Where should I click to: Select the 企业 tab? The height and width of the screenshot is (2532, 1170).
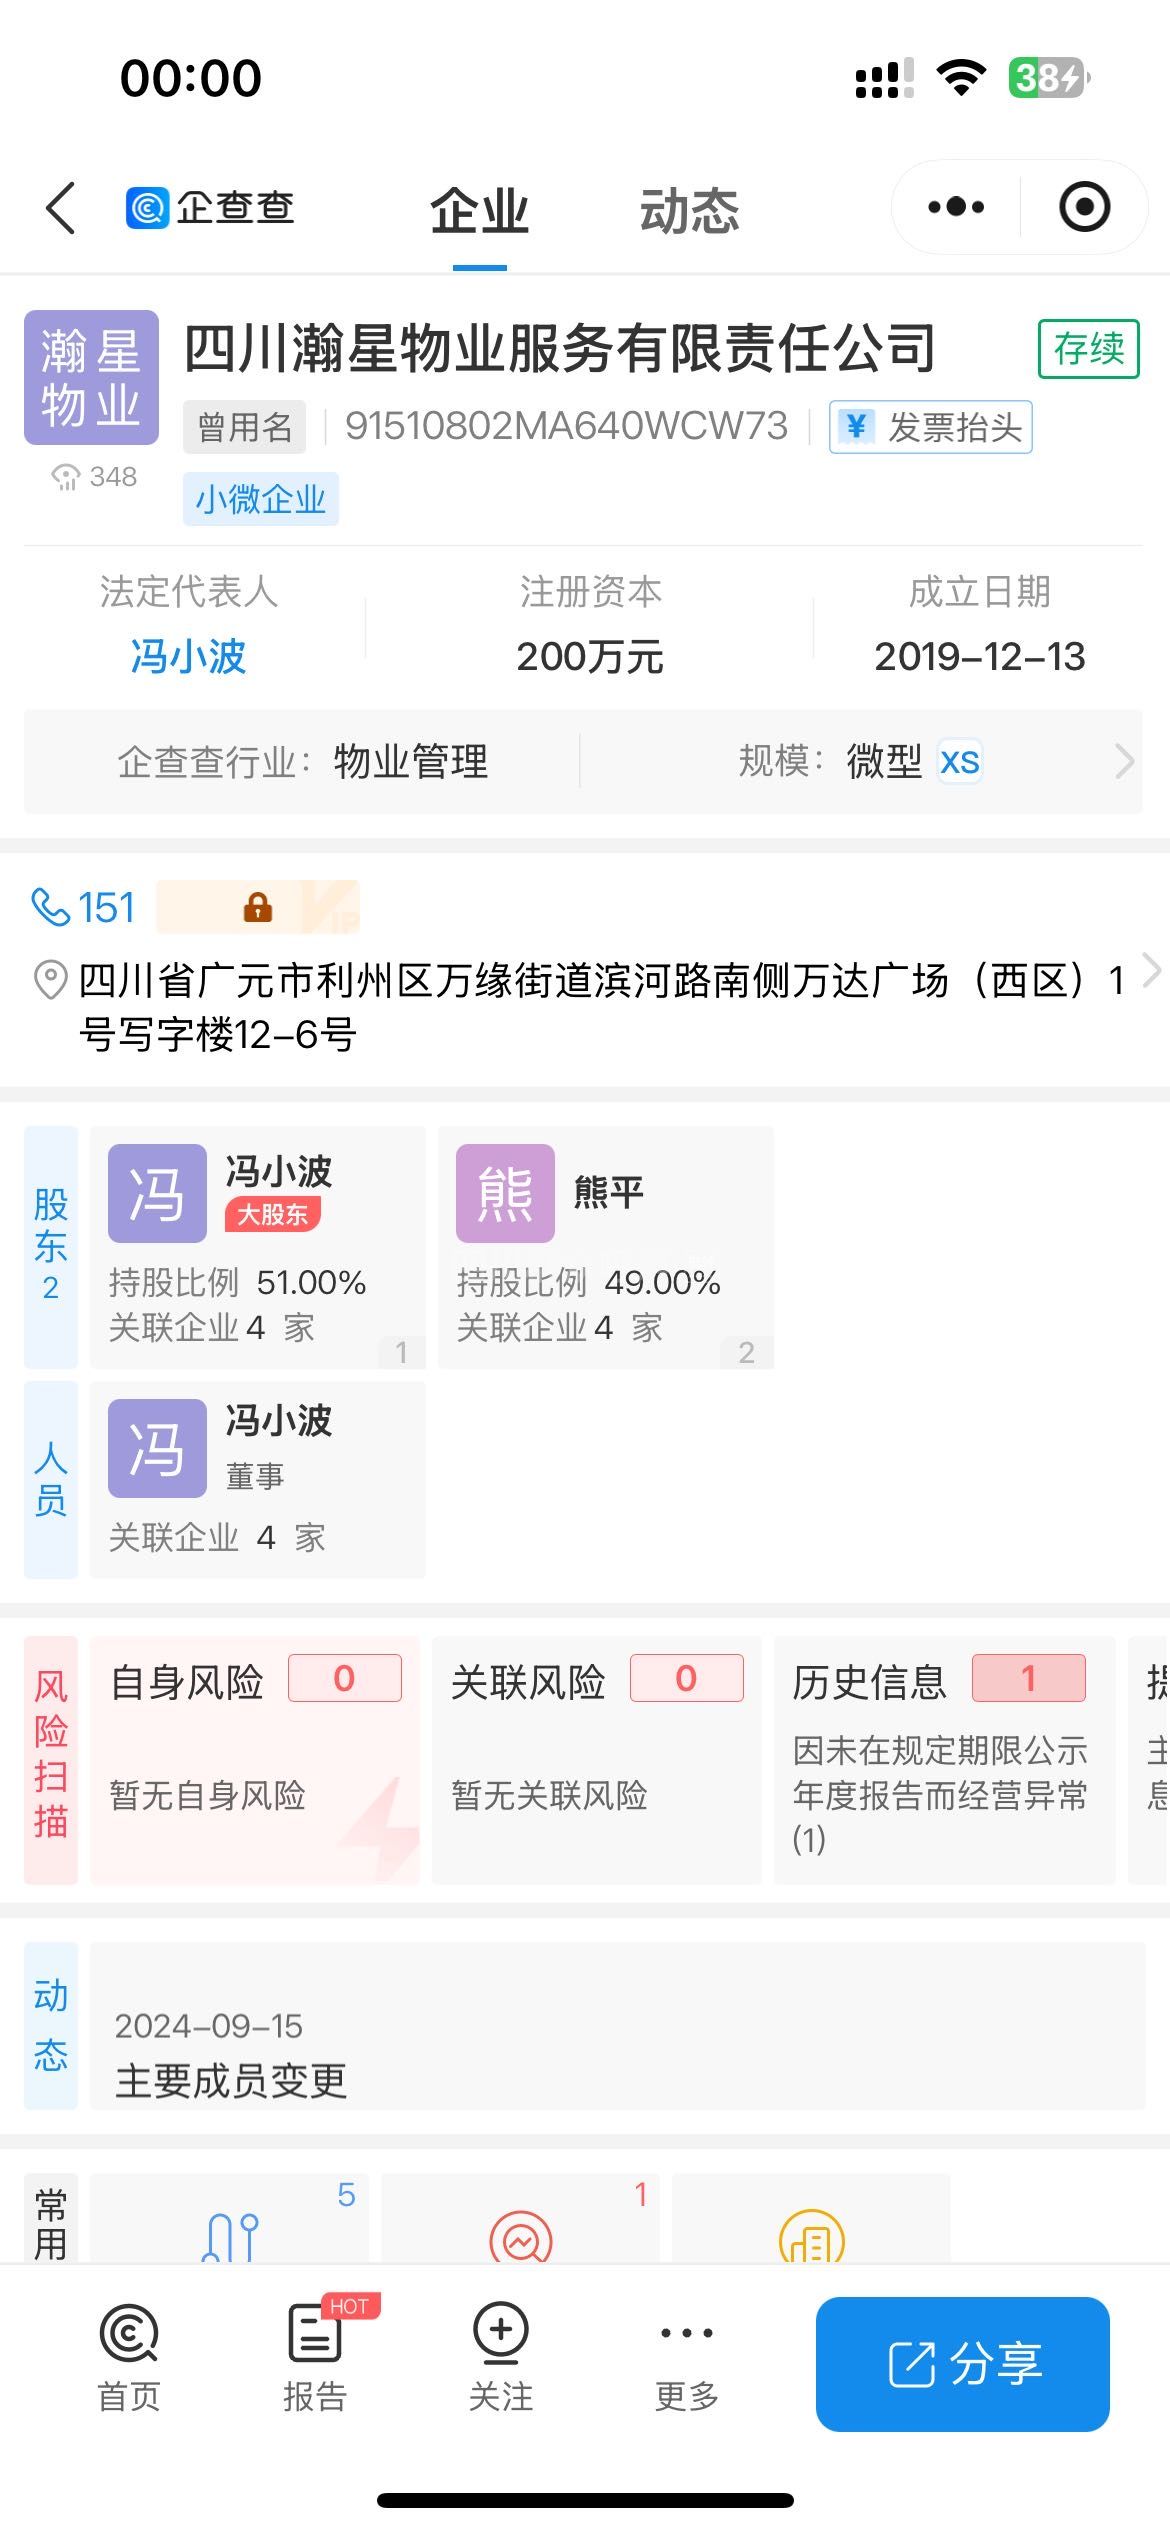click(x=480, y=211)
